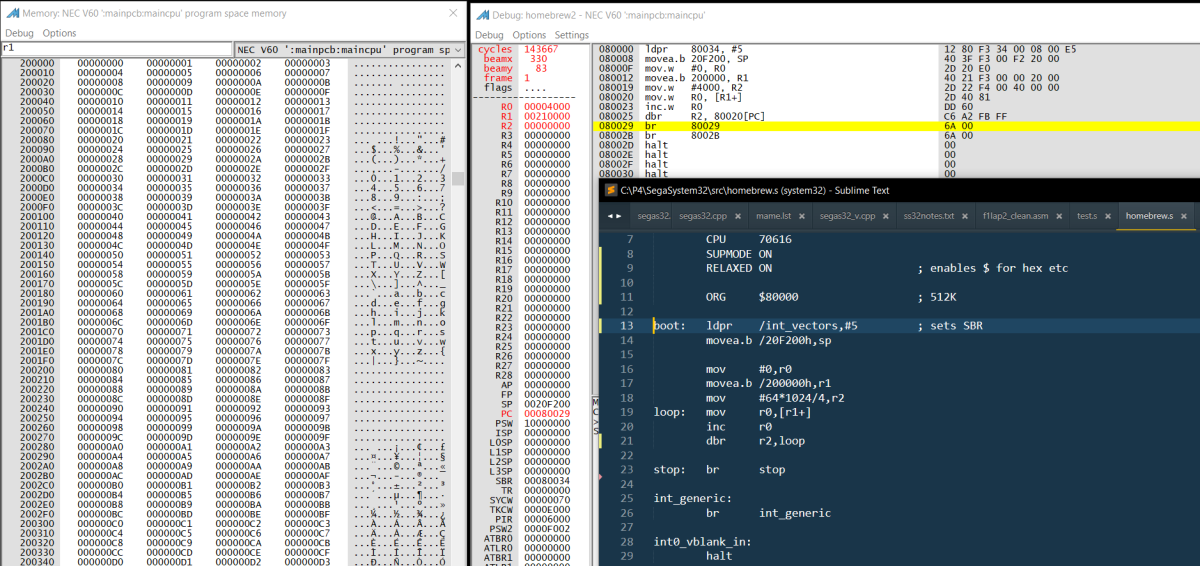Click the PSW register value 10000000

(x=546, y=424)
